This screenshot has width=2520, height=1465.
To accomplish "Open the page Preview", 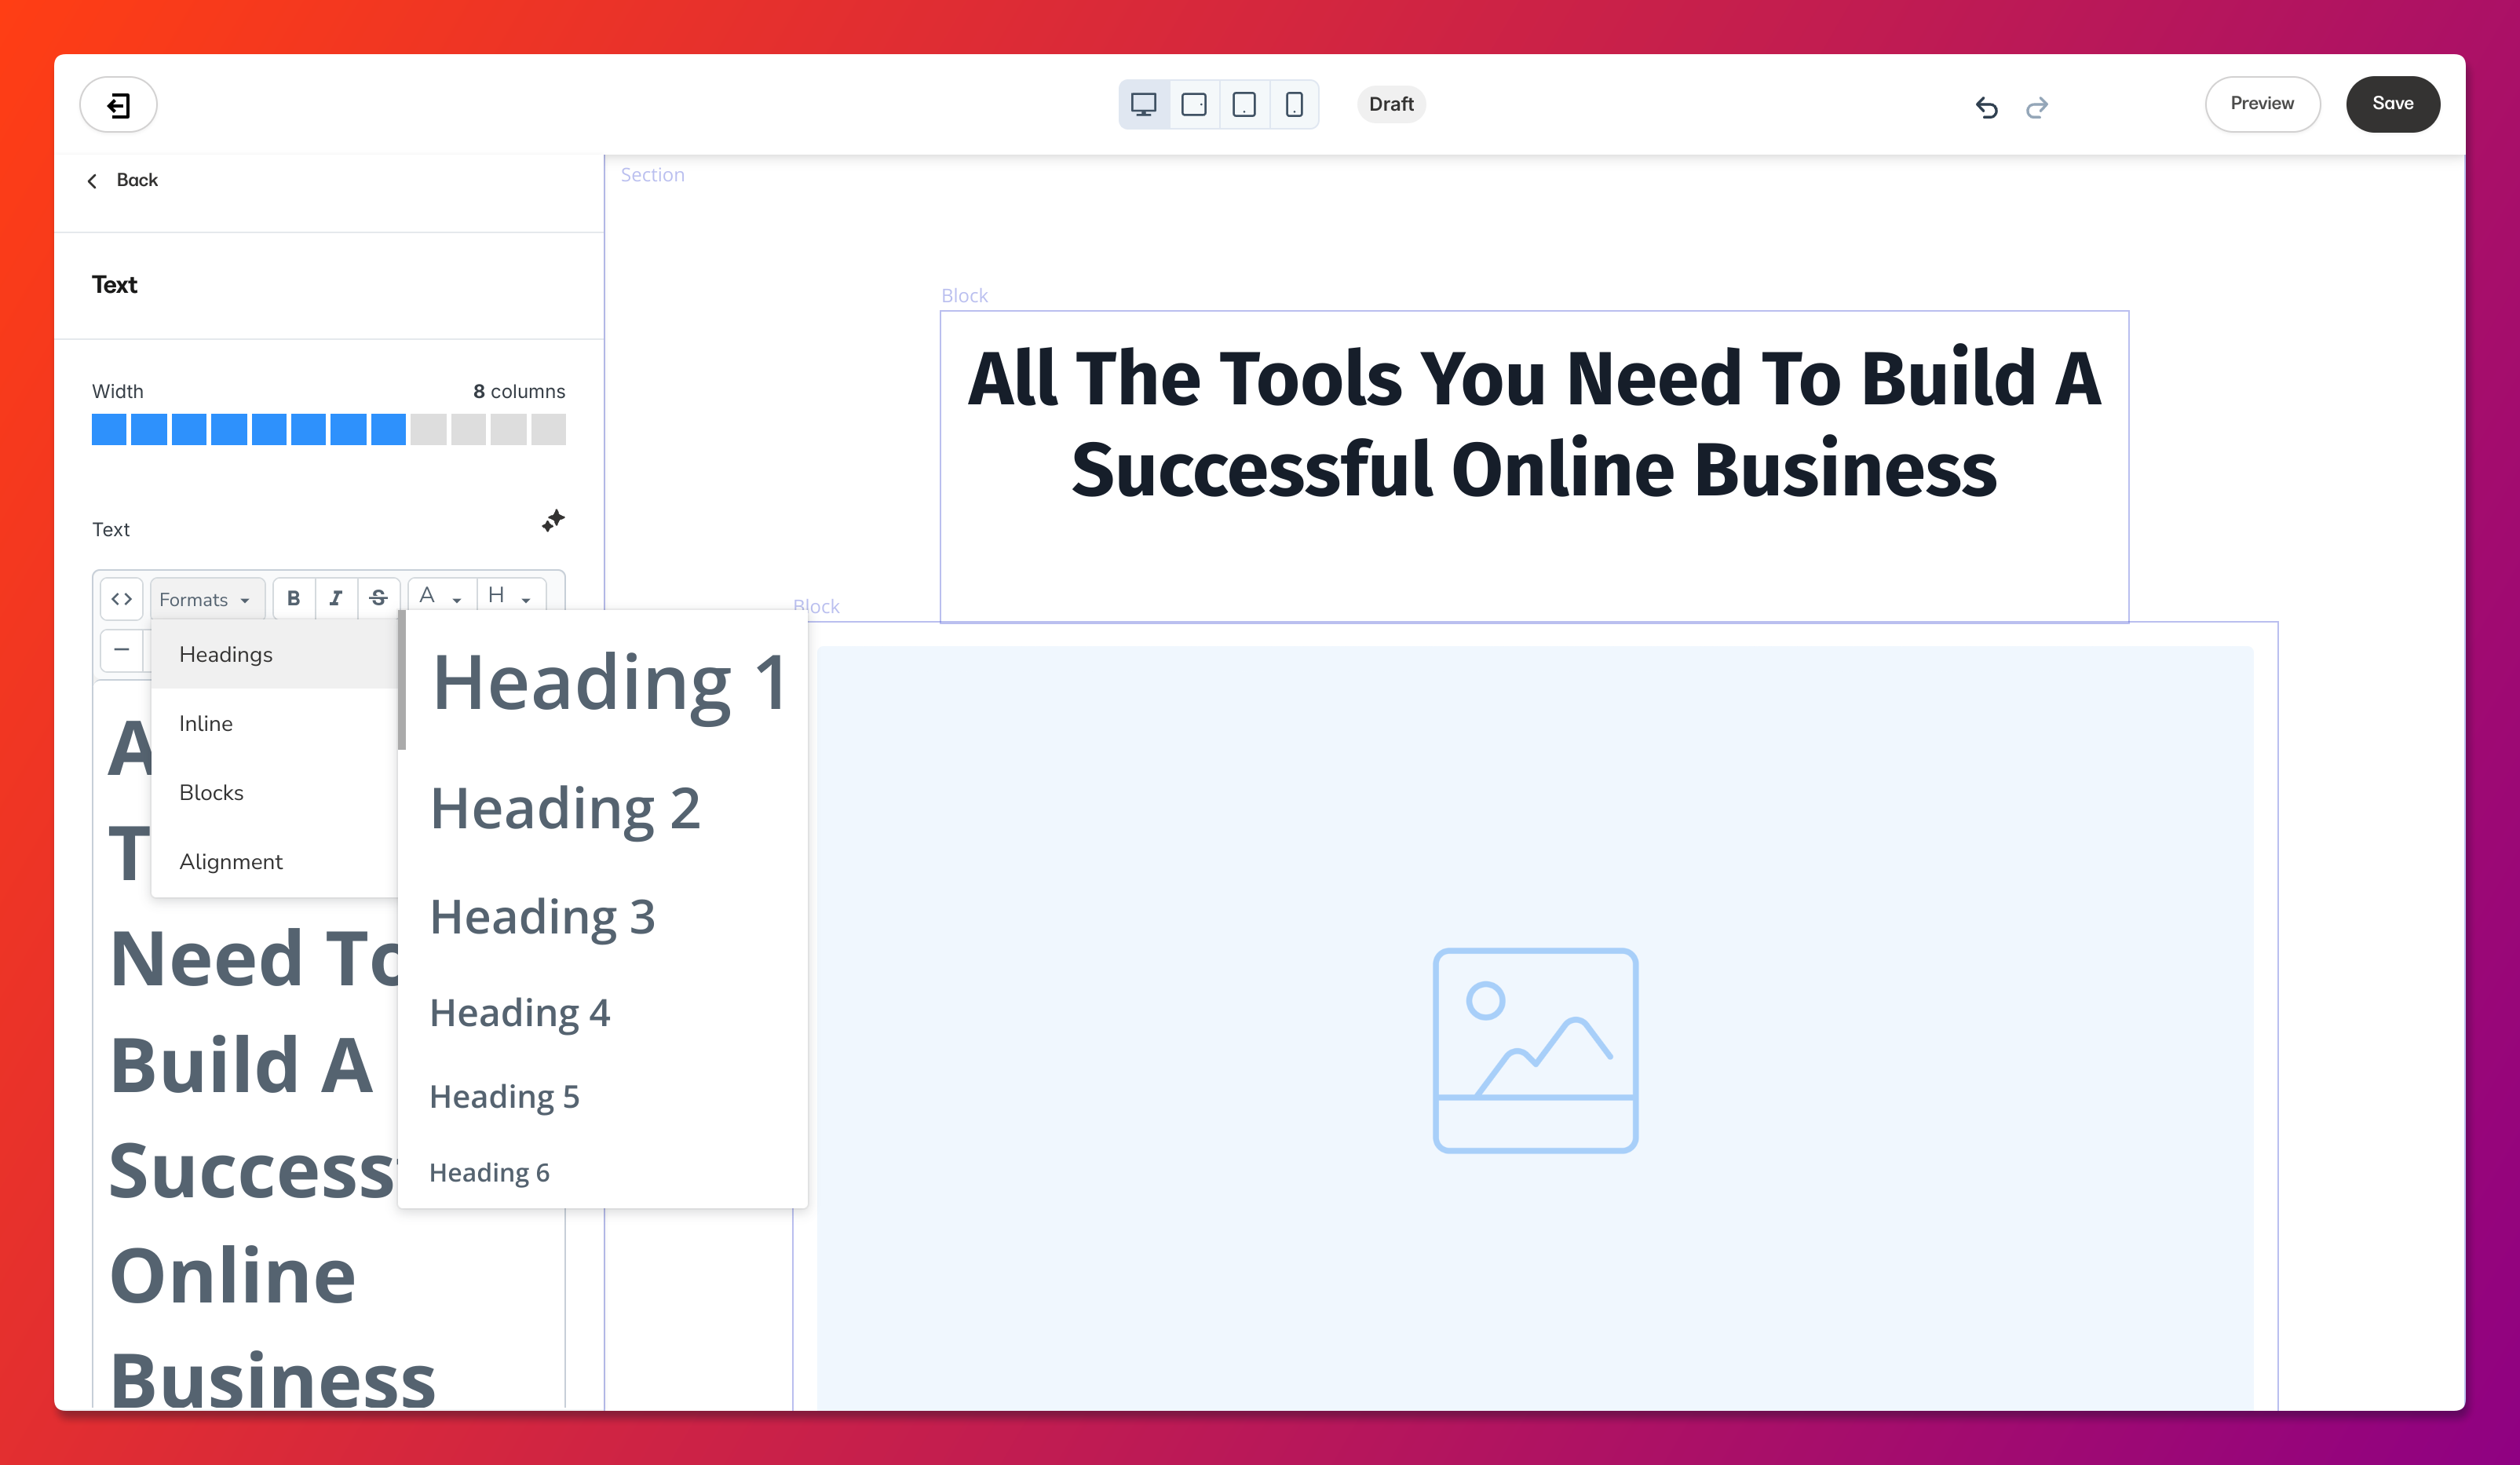I will tap(2262, 104).
